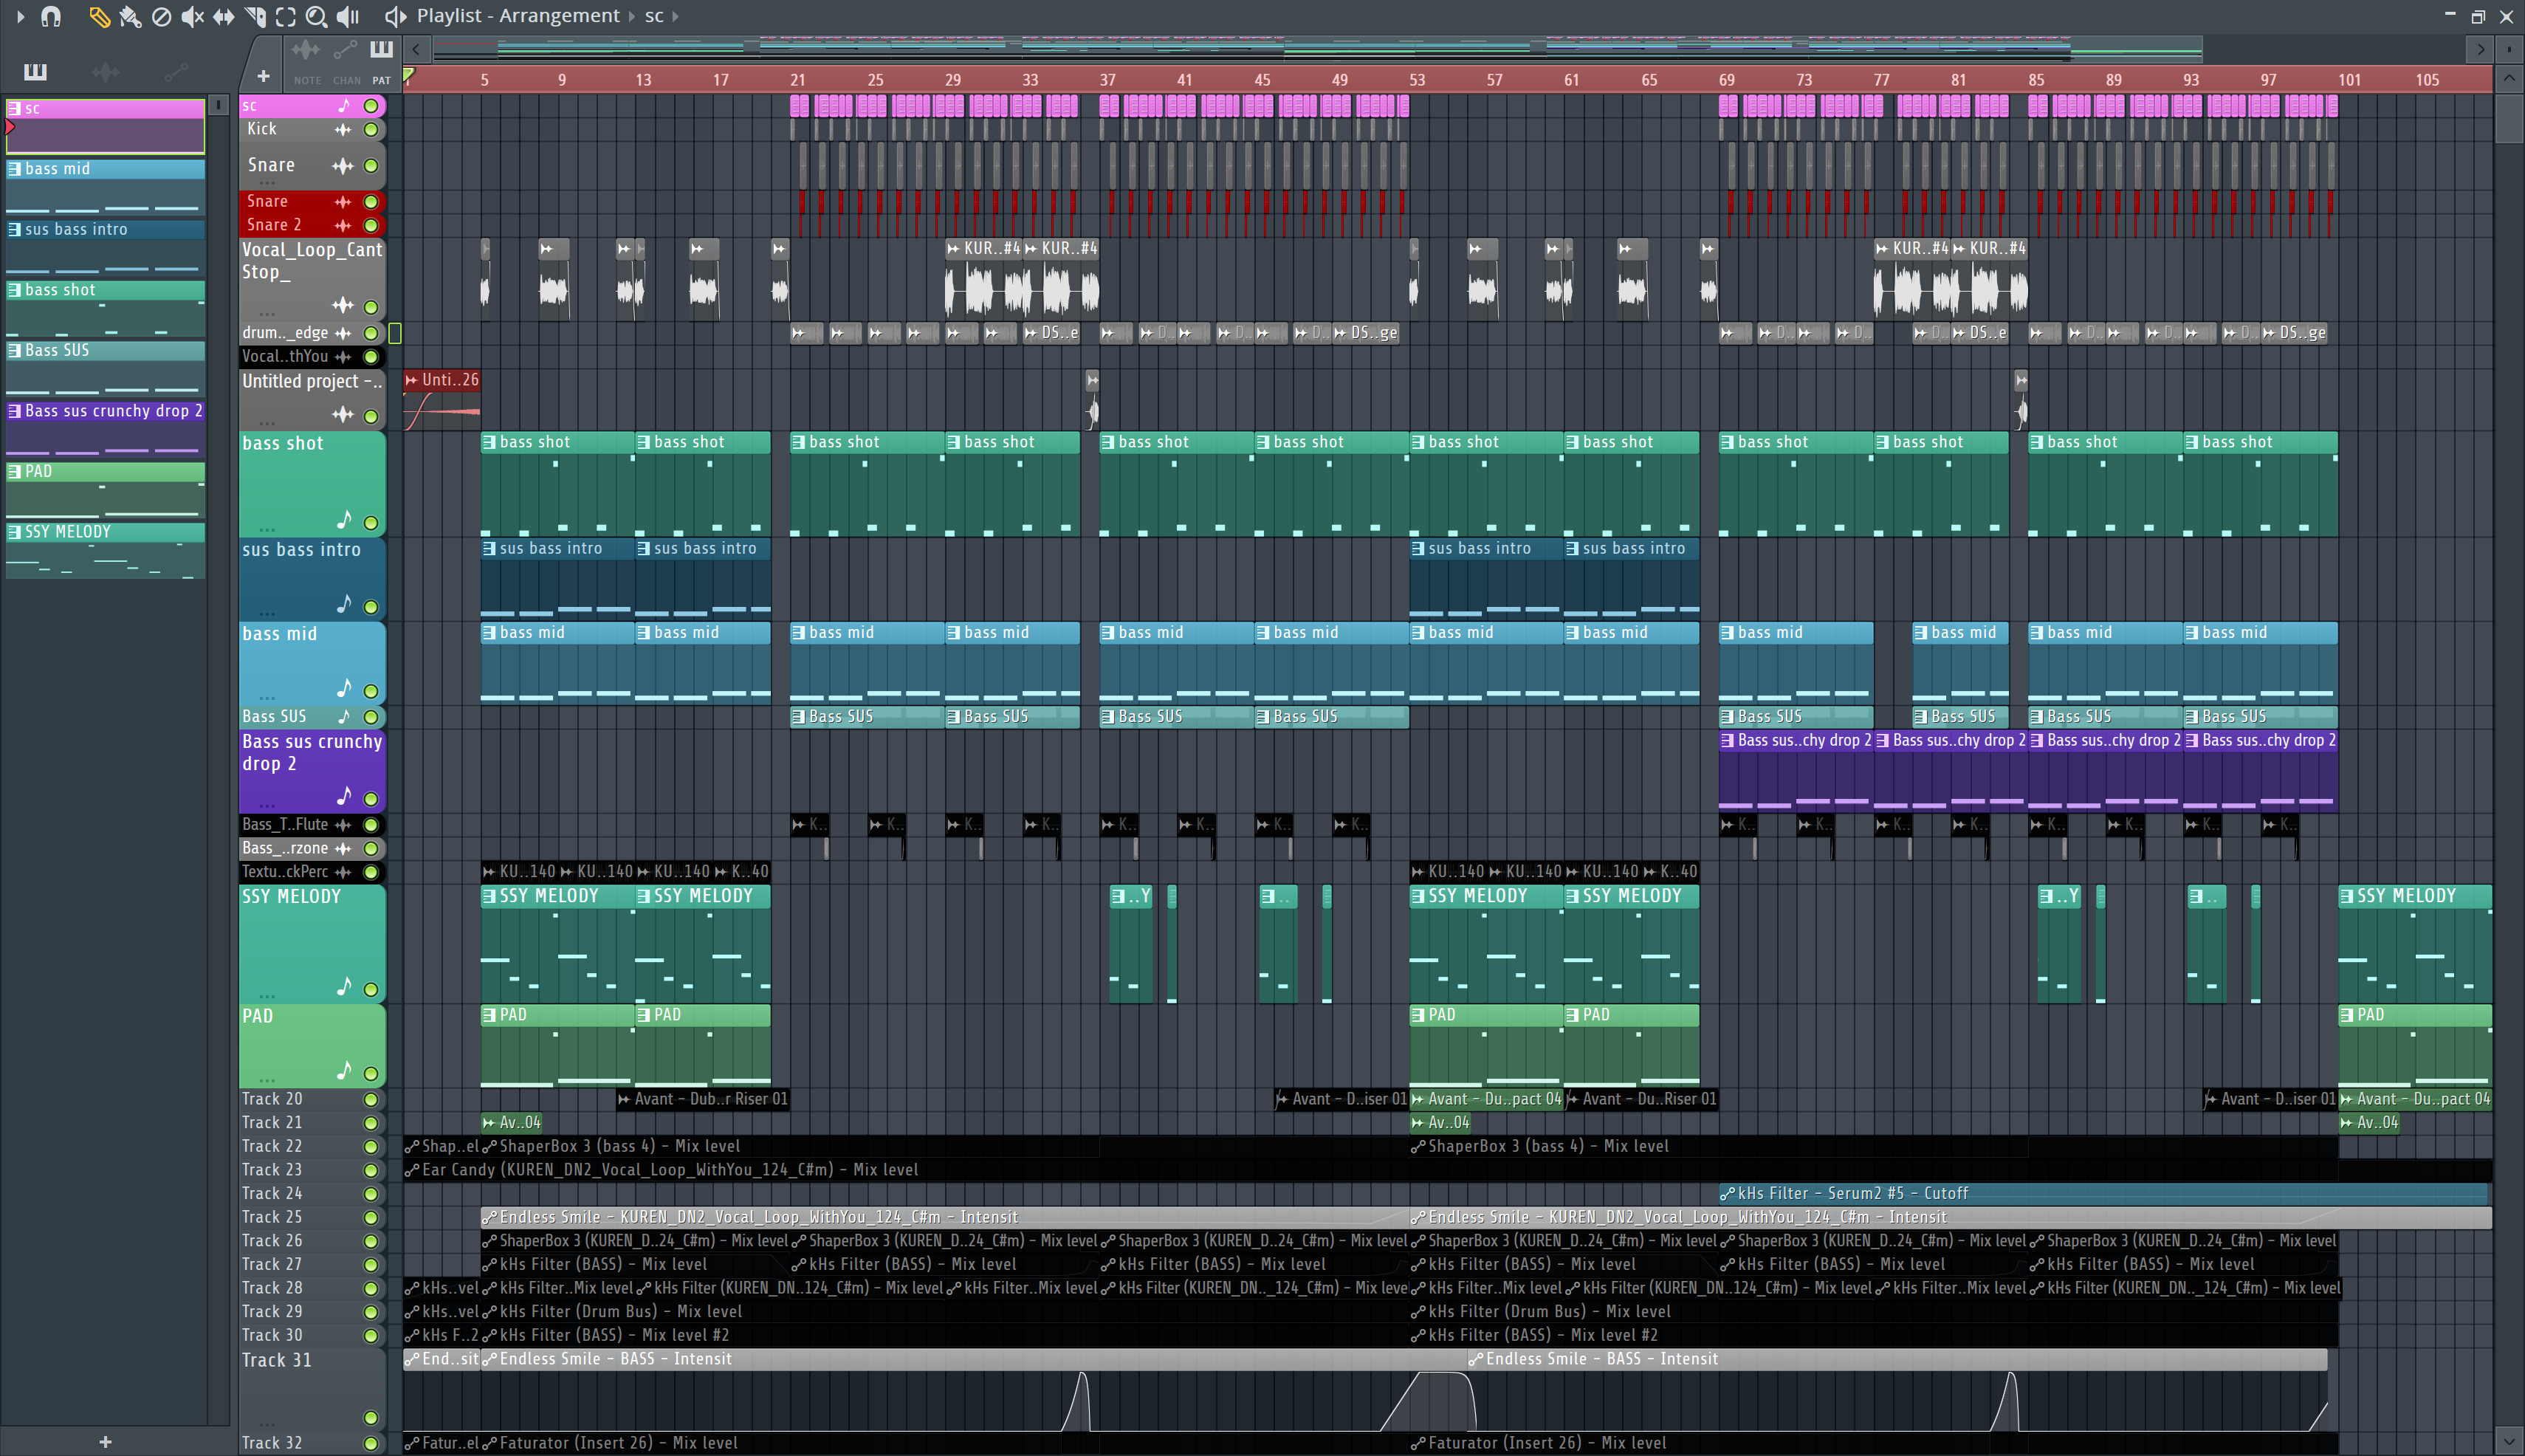Select PAD pattern in picker
Image resolution: width=2525 pixels, height=1456 pixels.
(x=106, y=489)
